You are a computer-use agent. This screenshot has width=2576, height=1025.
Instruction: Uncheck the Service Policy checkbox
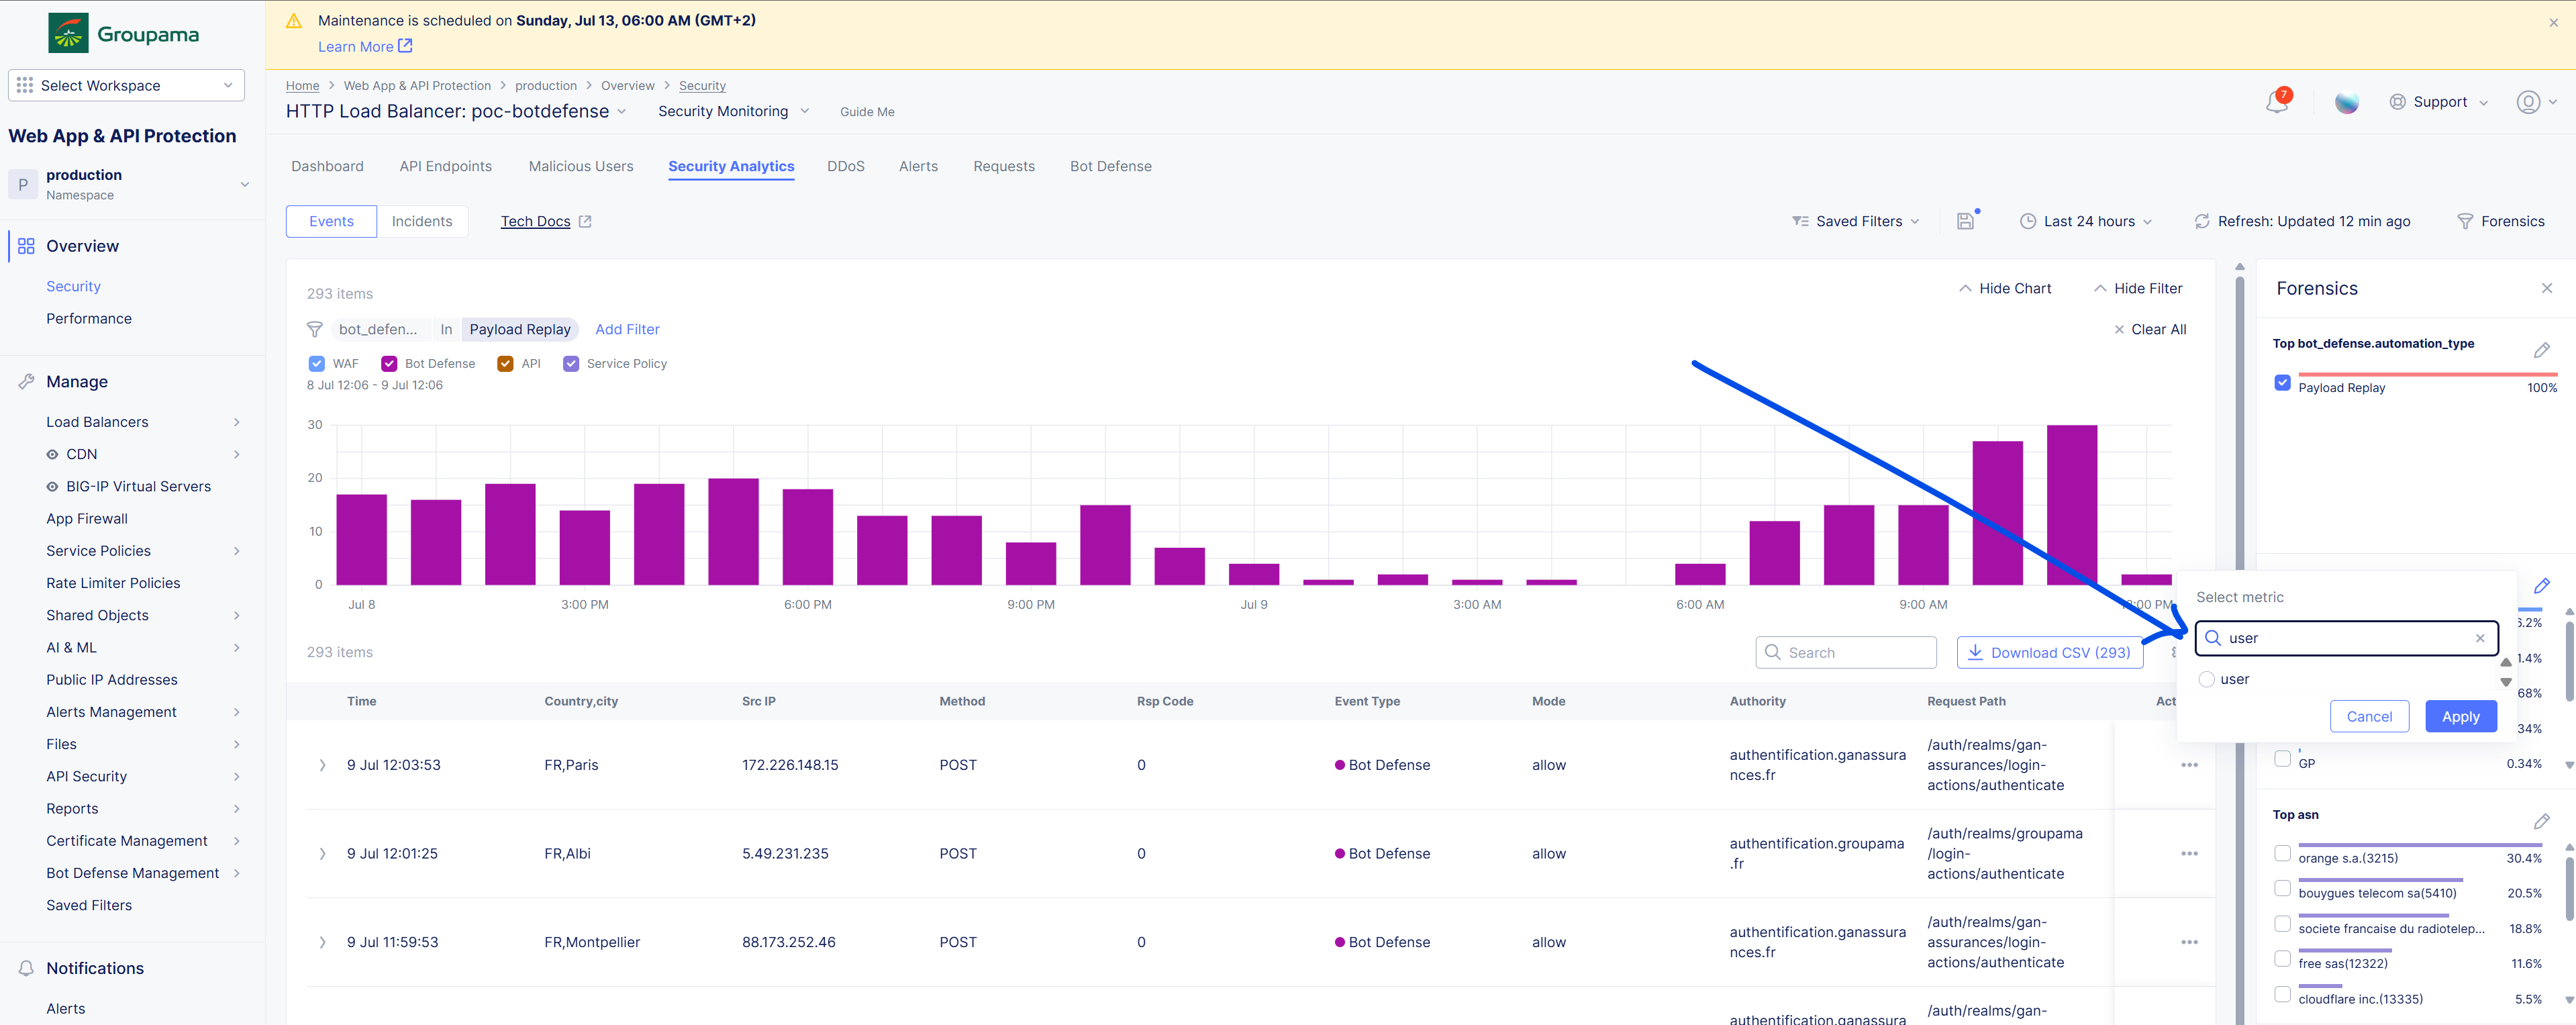[571, 364]
